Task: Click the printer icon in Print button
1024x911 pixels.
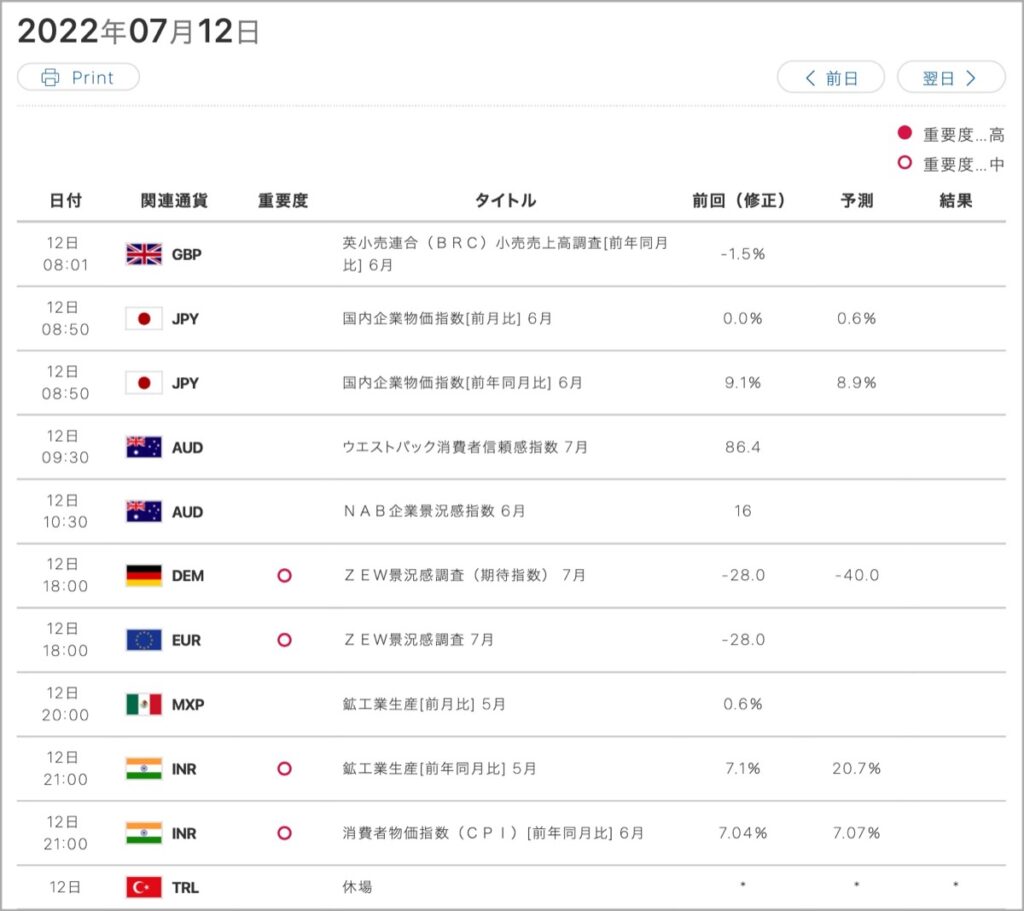Action: [50, 77]
